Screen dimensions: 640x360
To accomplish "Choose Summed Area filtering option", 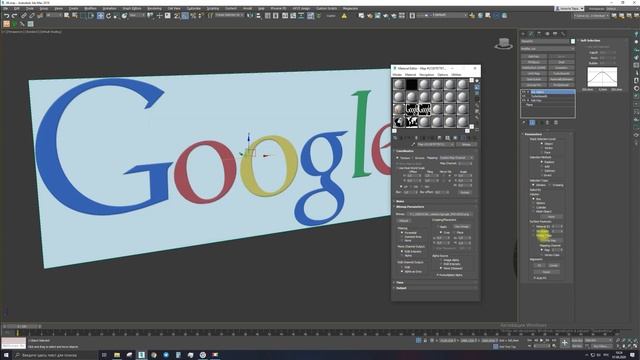I will (402, 237).
